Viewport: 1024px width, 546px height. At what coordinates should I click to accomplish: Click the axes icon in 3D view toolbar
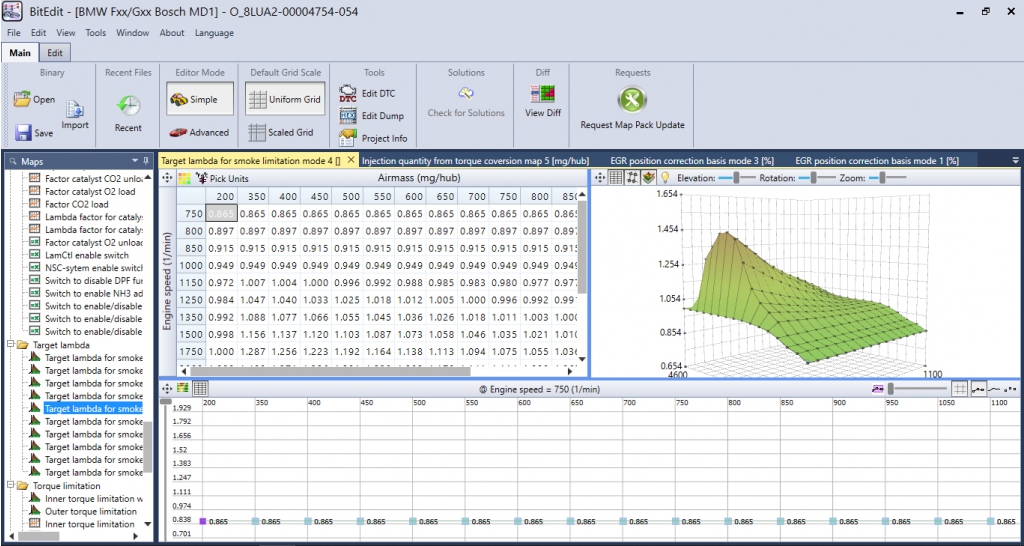[632, 177]
